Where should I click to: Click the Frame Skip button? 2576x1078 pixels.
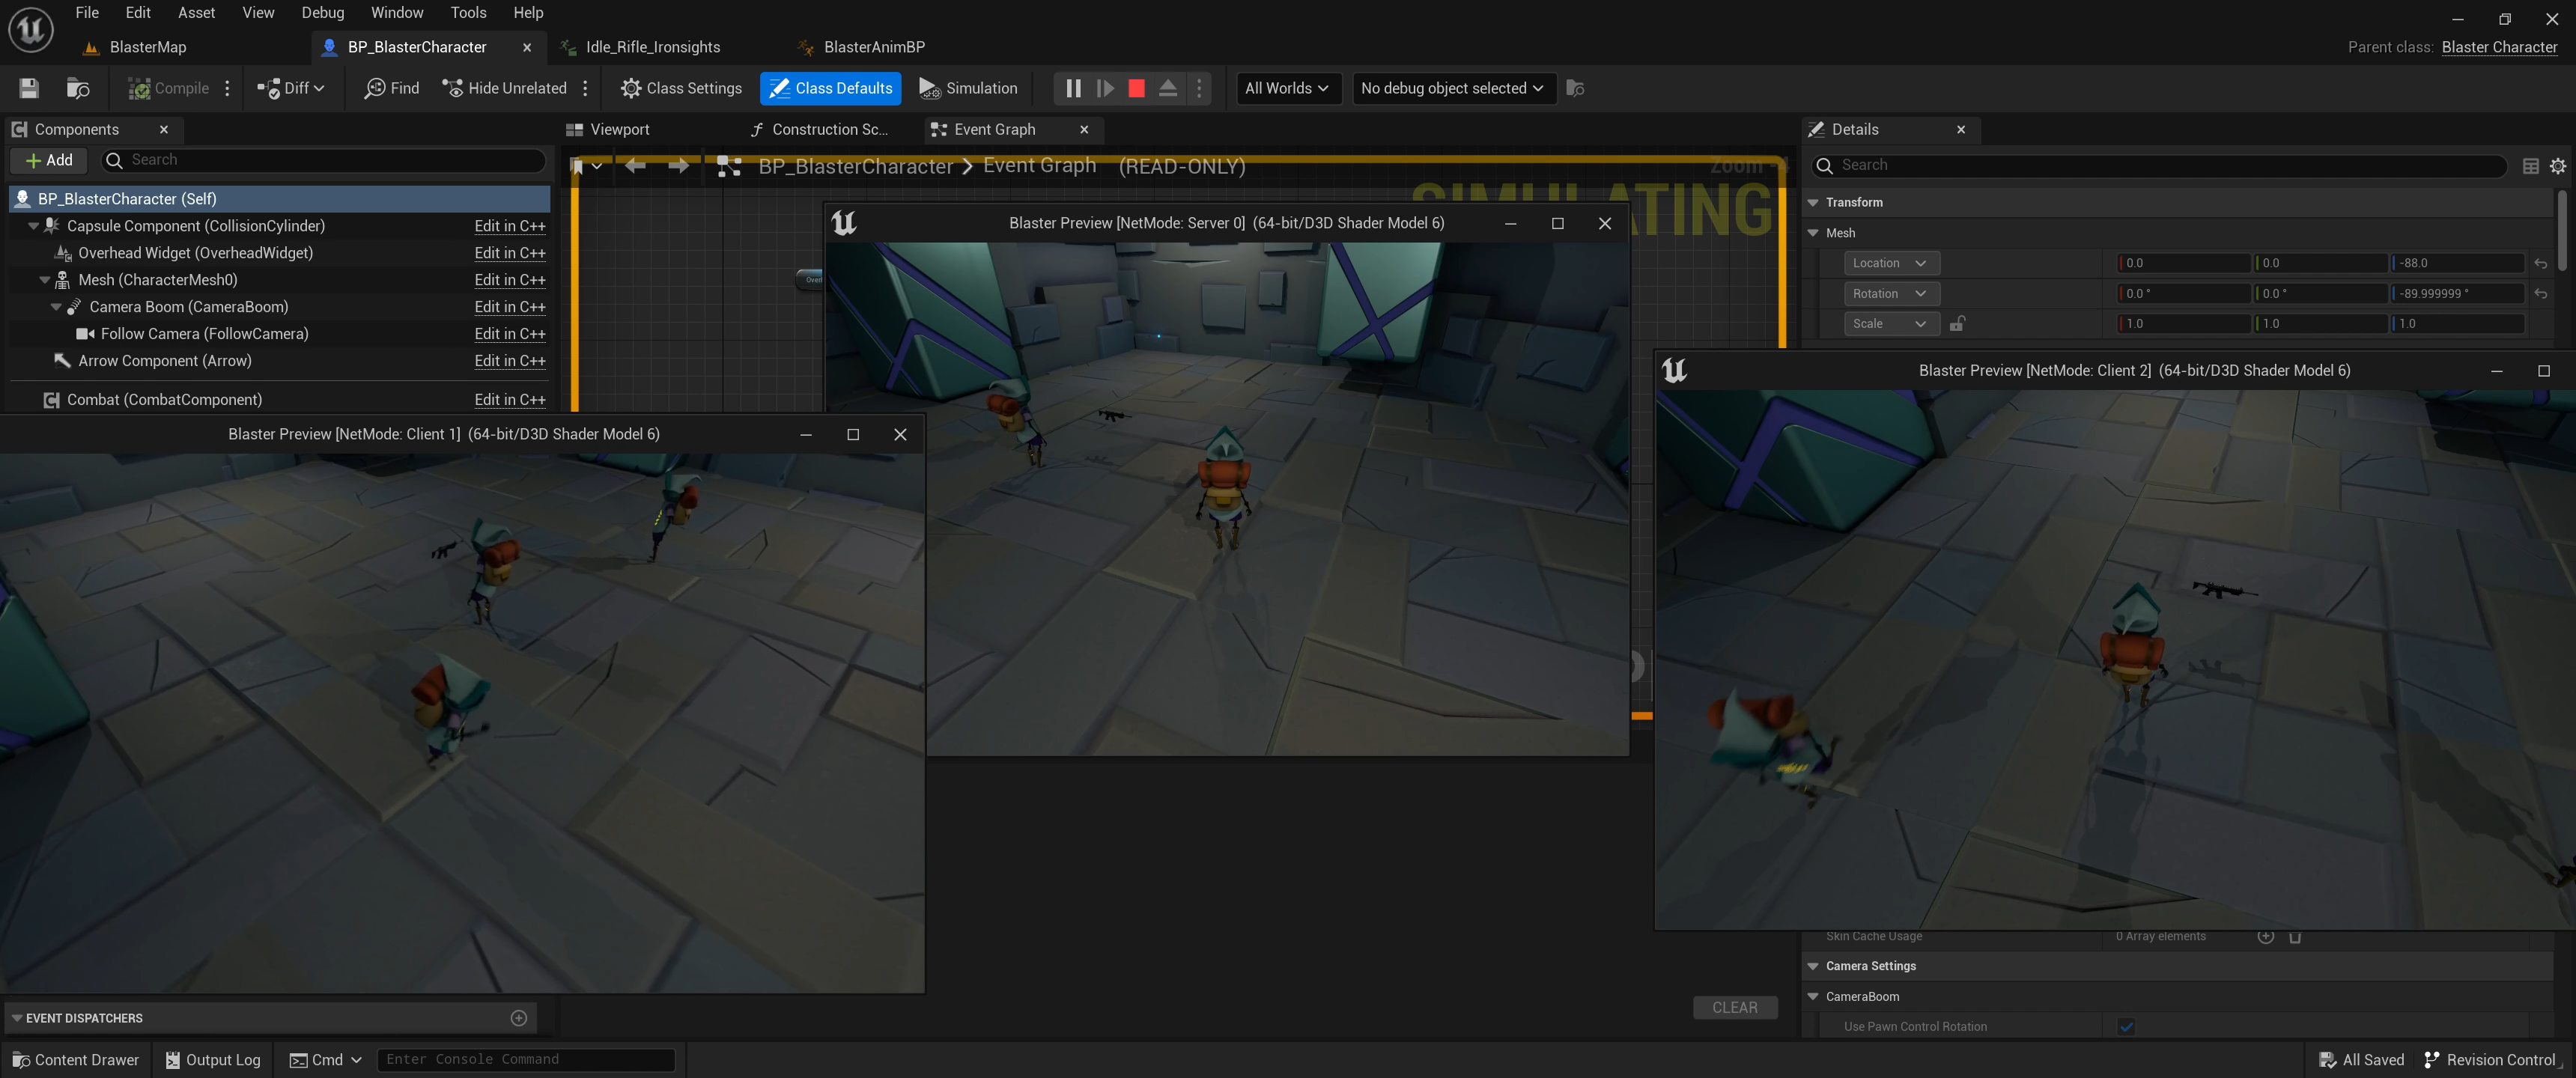pos(1105,88)
